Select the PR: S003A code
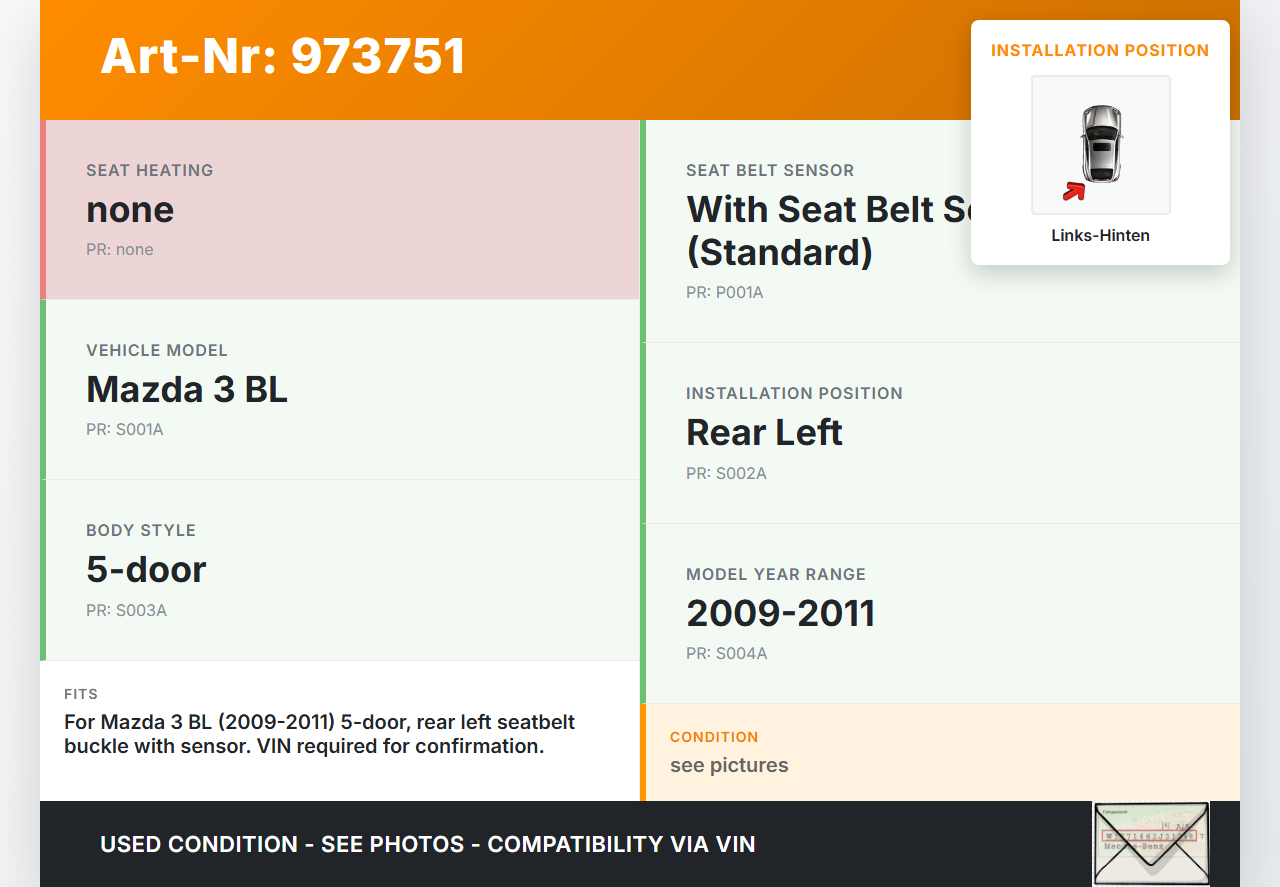The height and width of the screenshot is (887, 1280). point(126,610)
